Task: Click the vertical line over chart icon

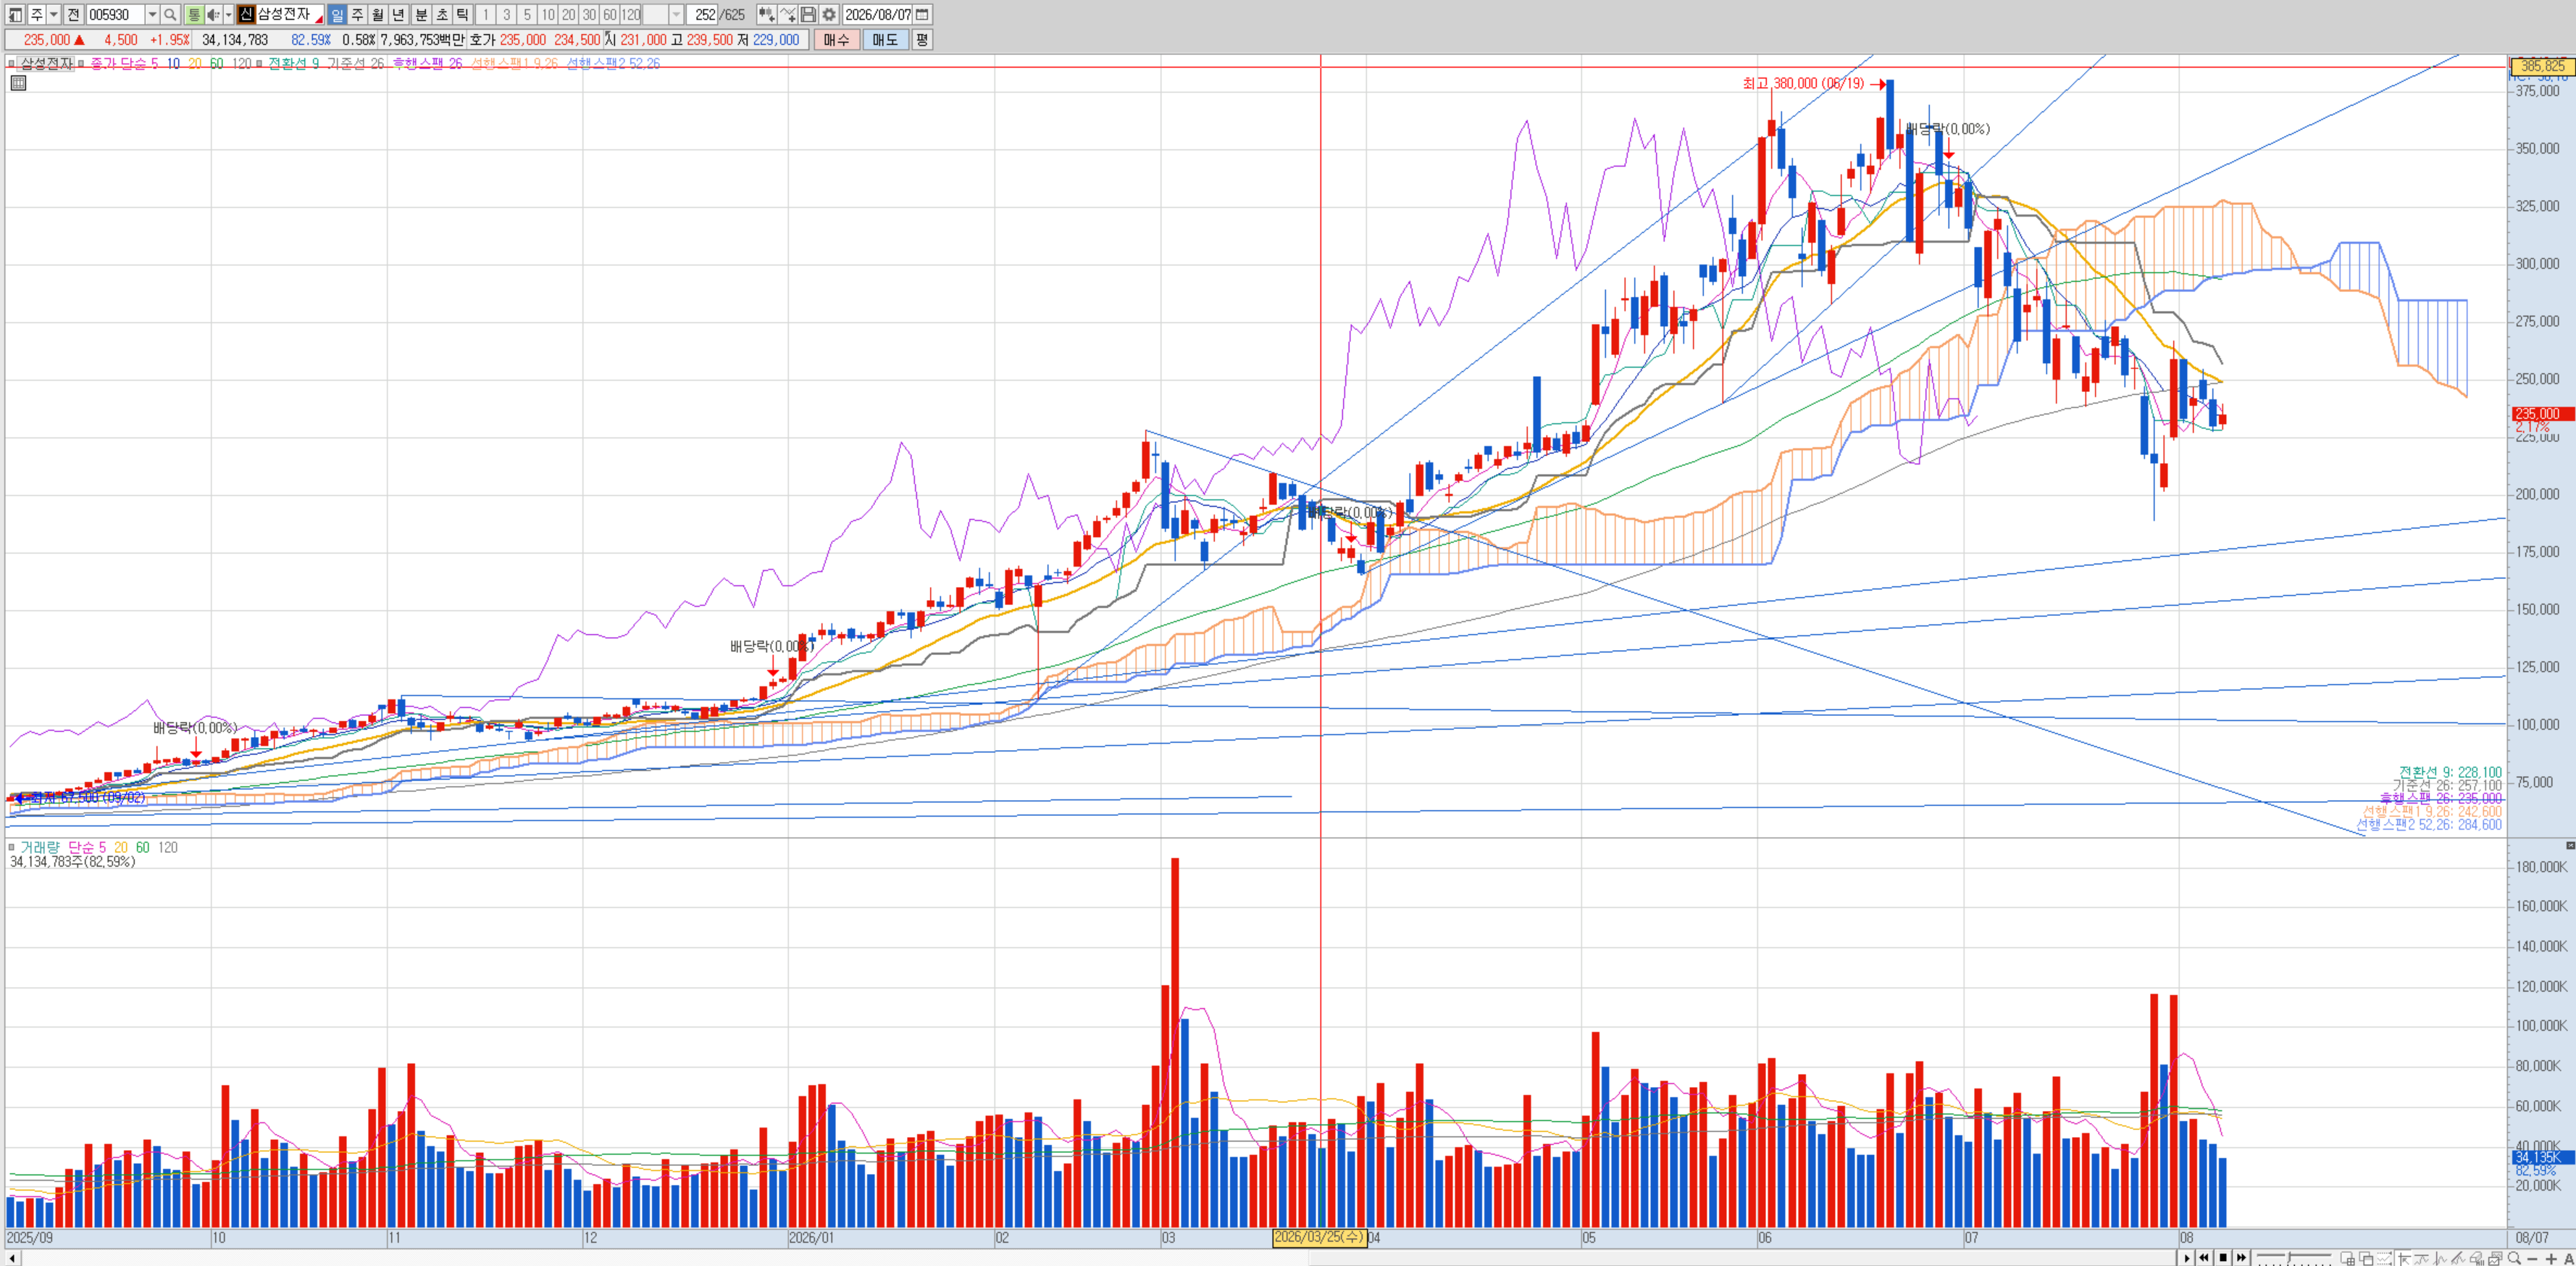Action: pyautogui.click(x=2440, y=1258)
